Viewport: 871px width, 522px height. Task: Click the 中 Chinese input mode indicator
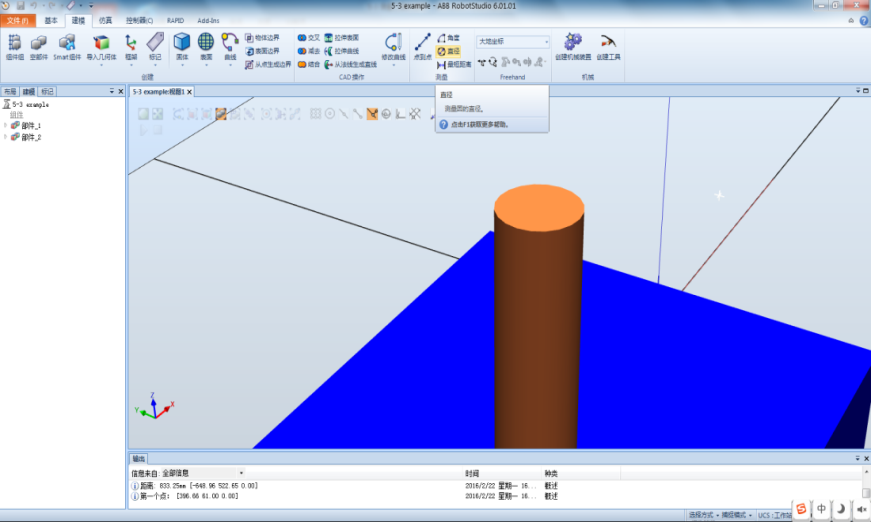pos(821,509)
